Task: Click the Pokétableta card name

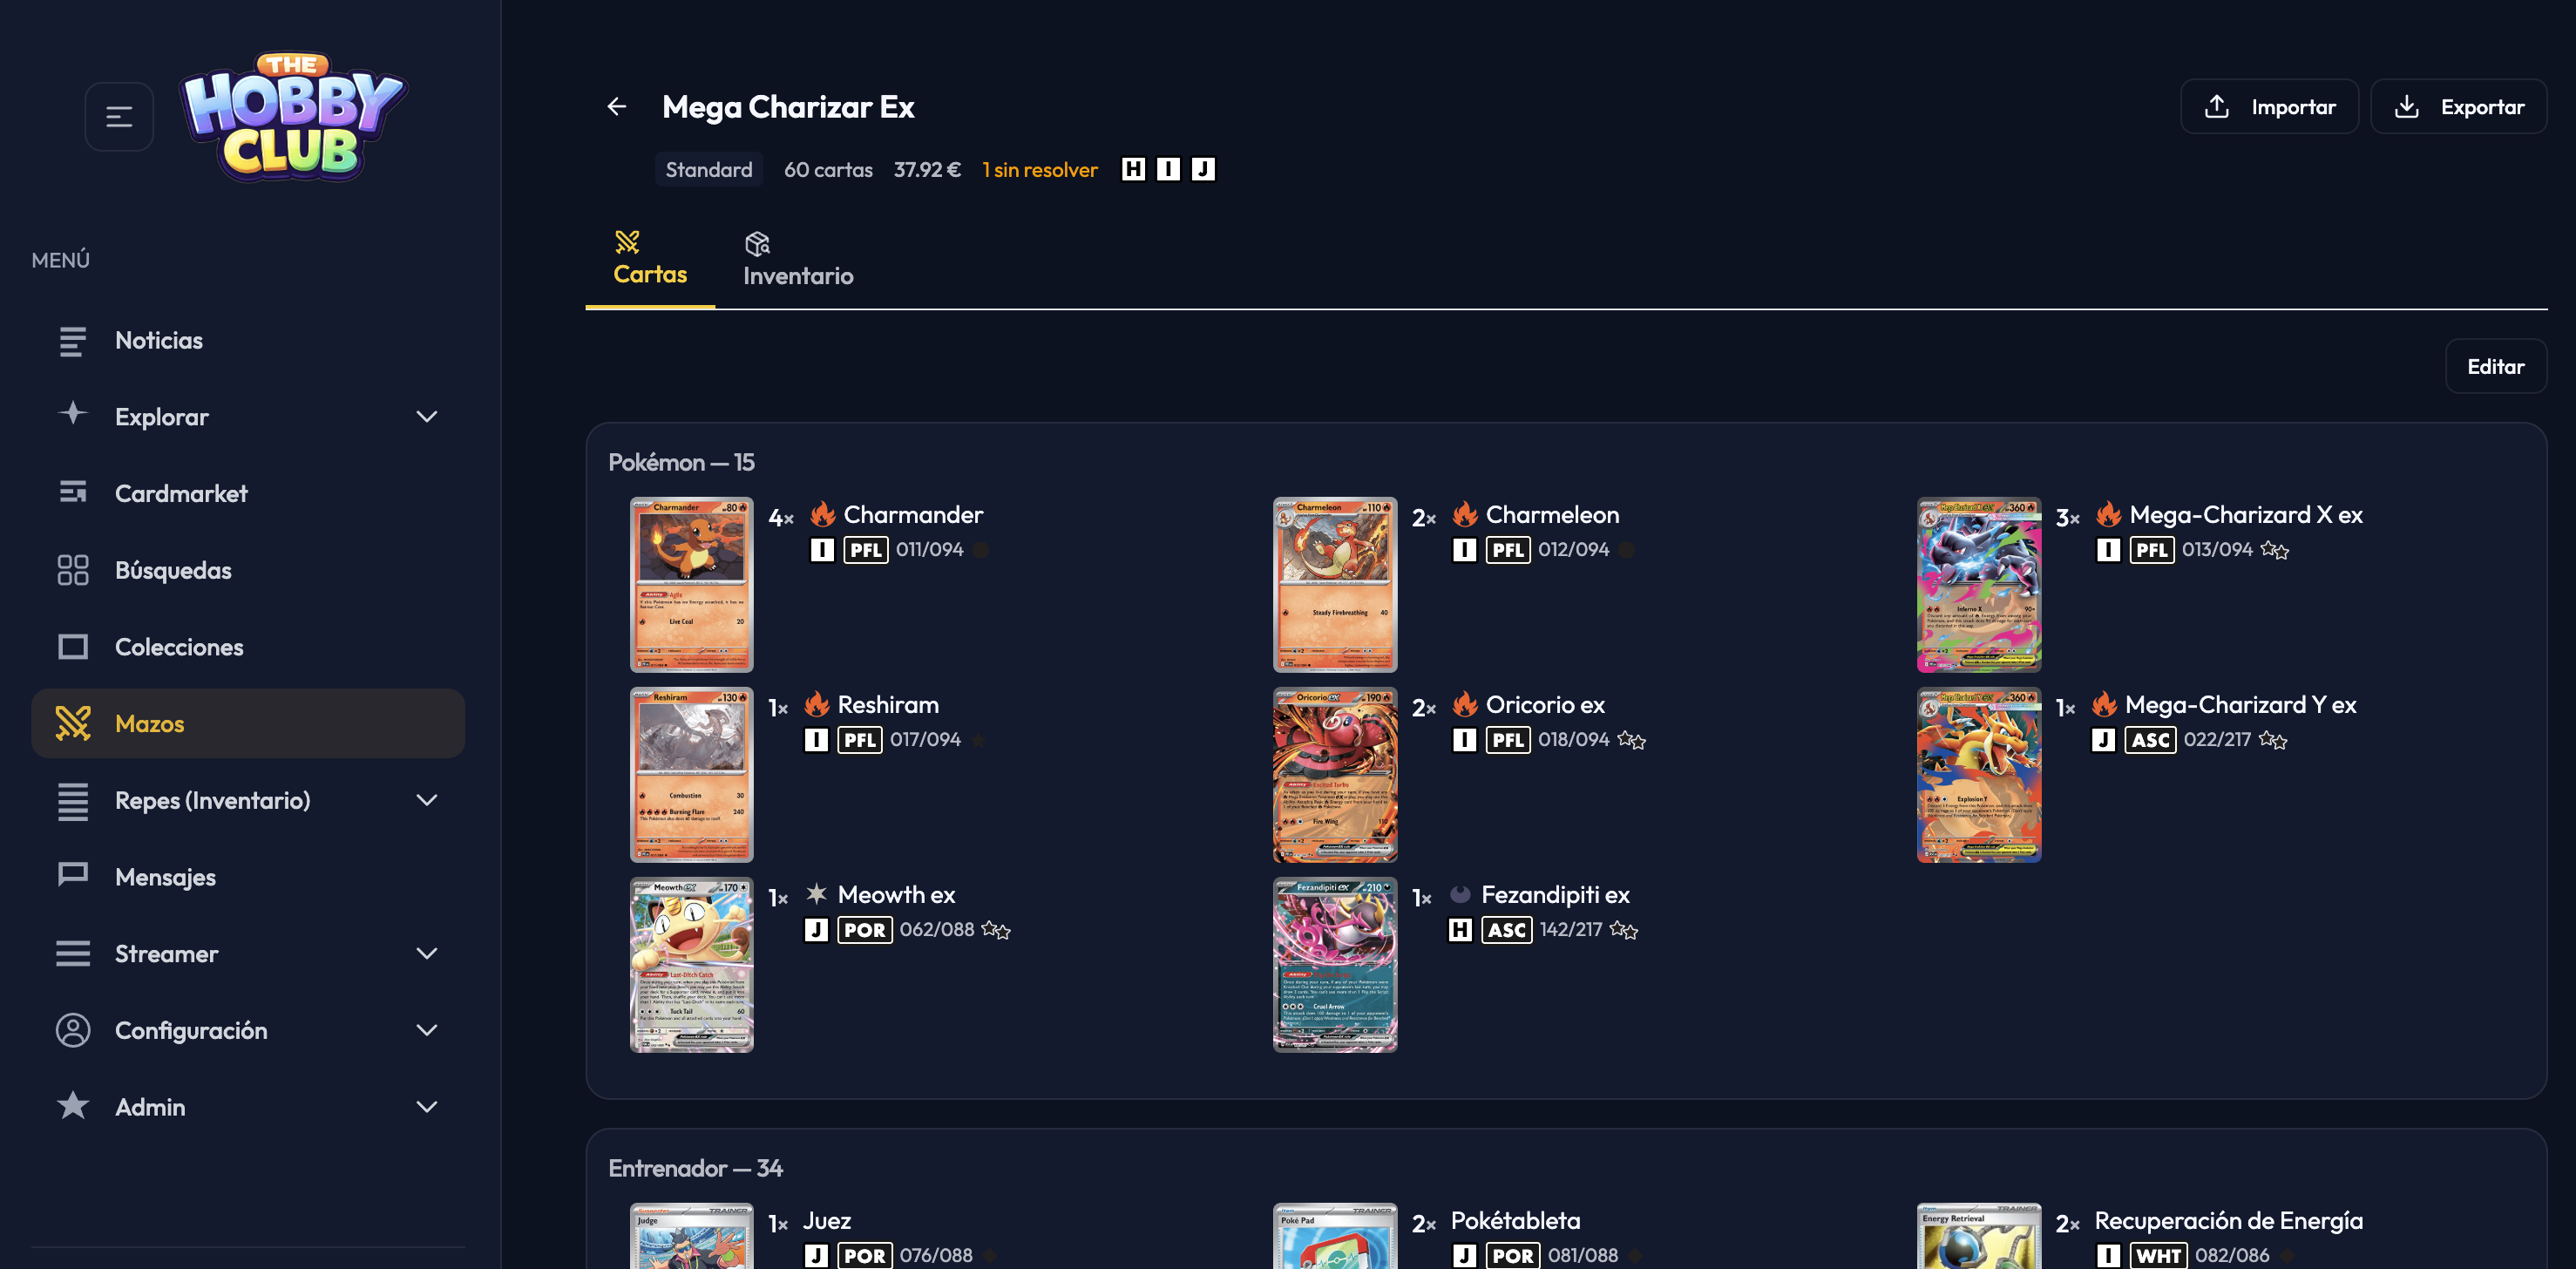Action: (x=1515, y=1221)
